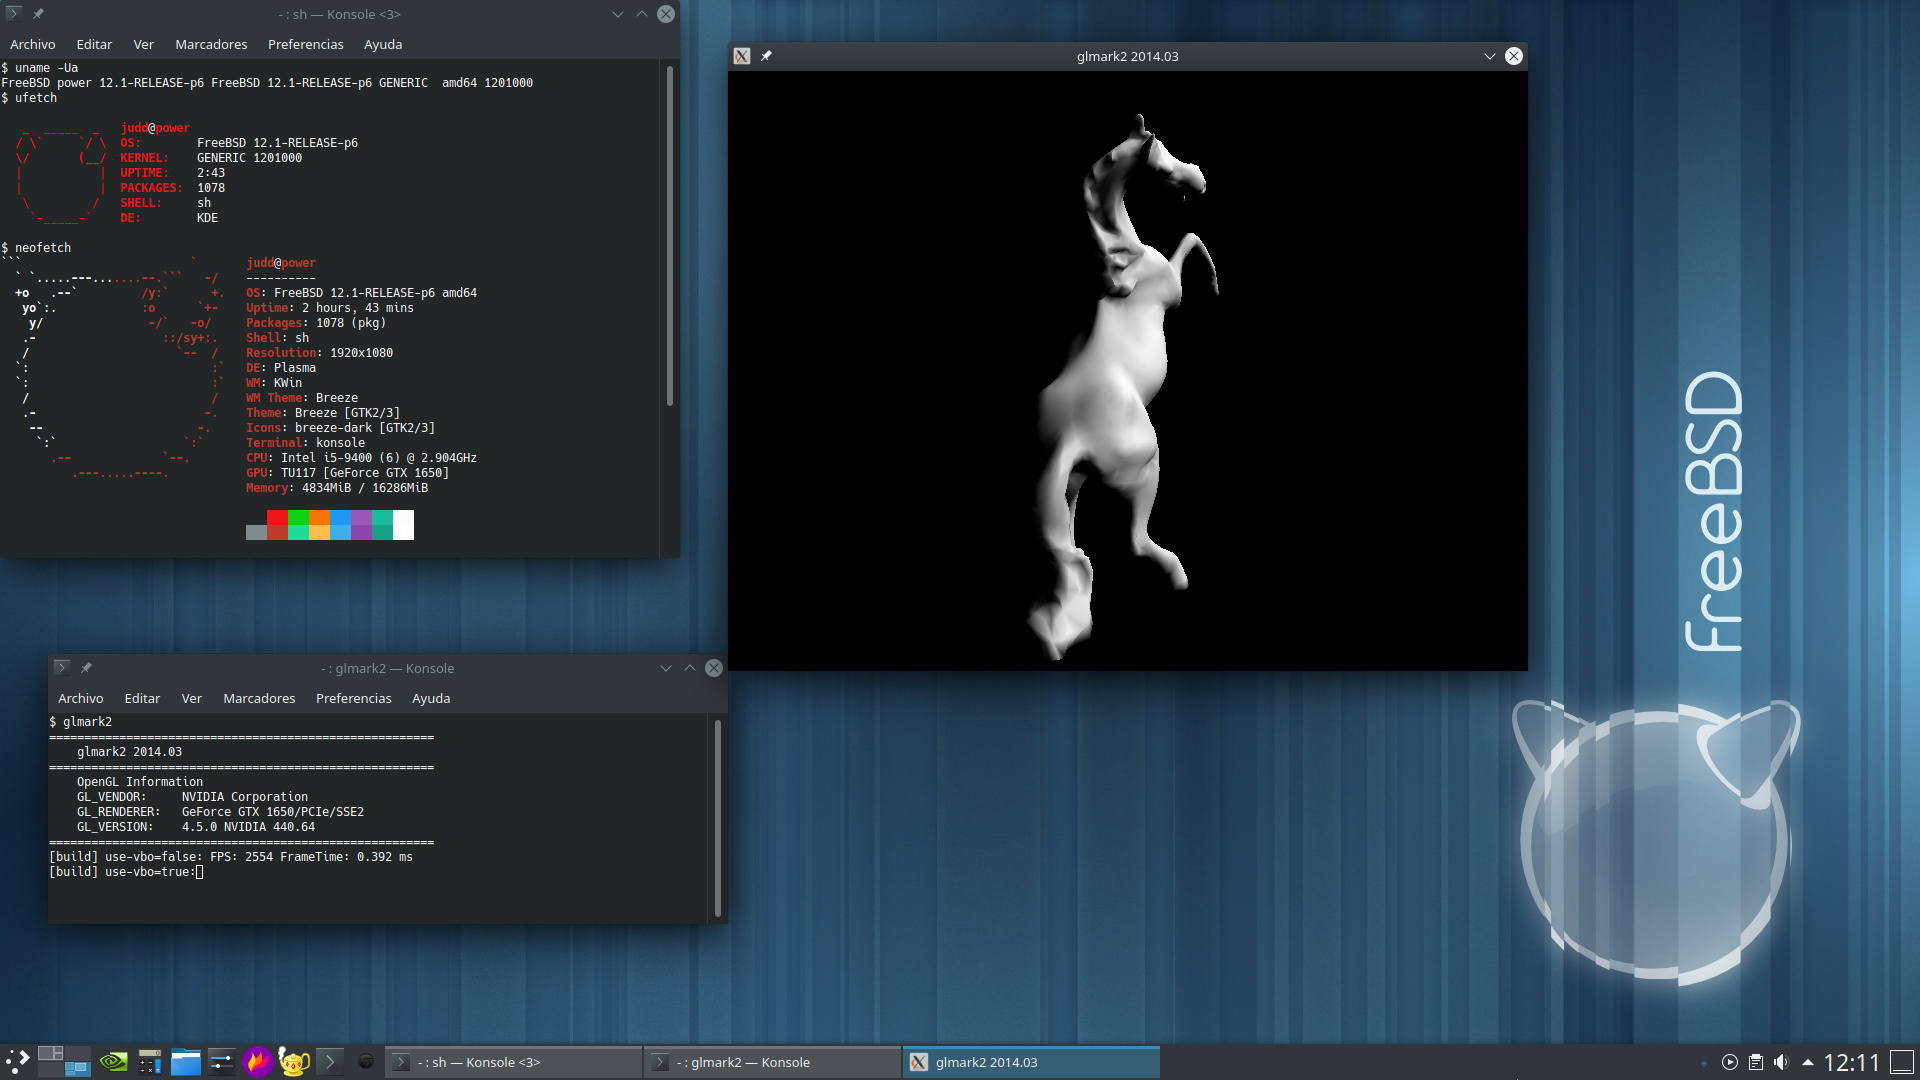Open the audio volume tray icon

pos(1781,1062)
